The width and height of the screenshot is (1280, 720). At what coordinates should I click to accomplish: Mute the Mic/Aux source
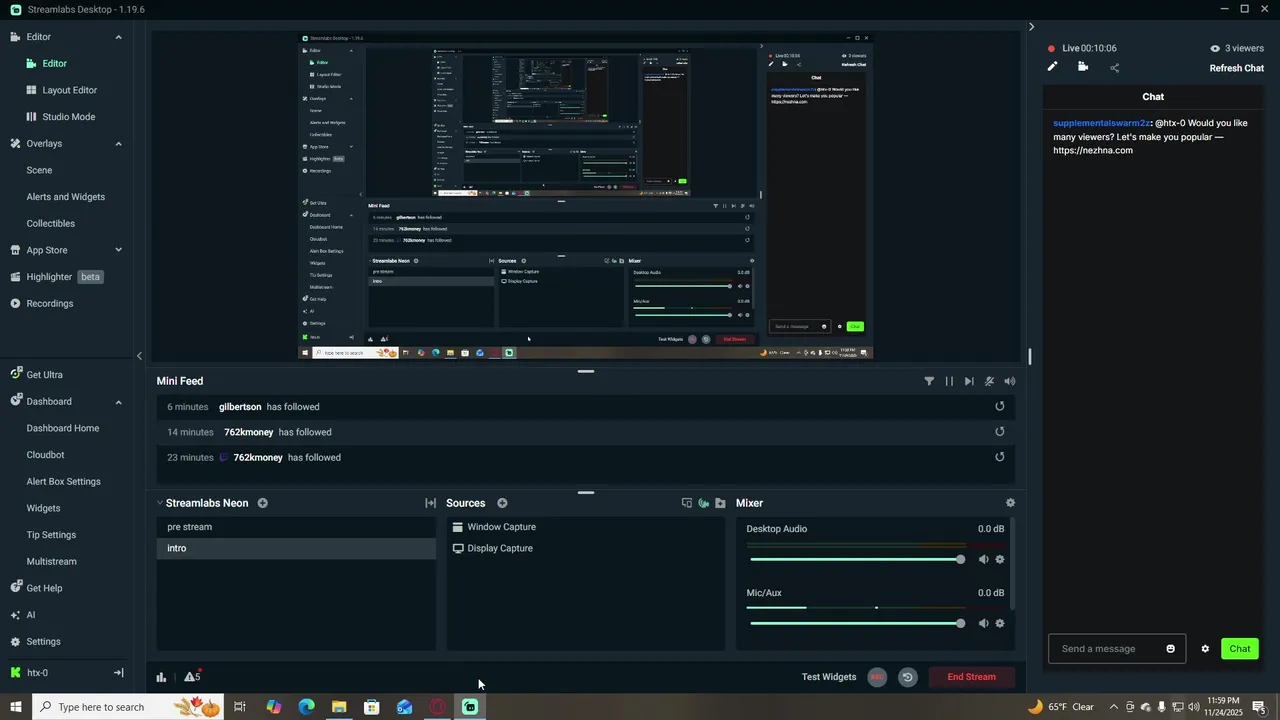click(983, 623)
